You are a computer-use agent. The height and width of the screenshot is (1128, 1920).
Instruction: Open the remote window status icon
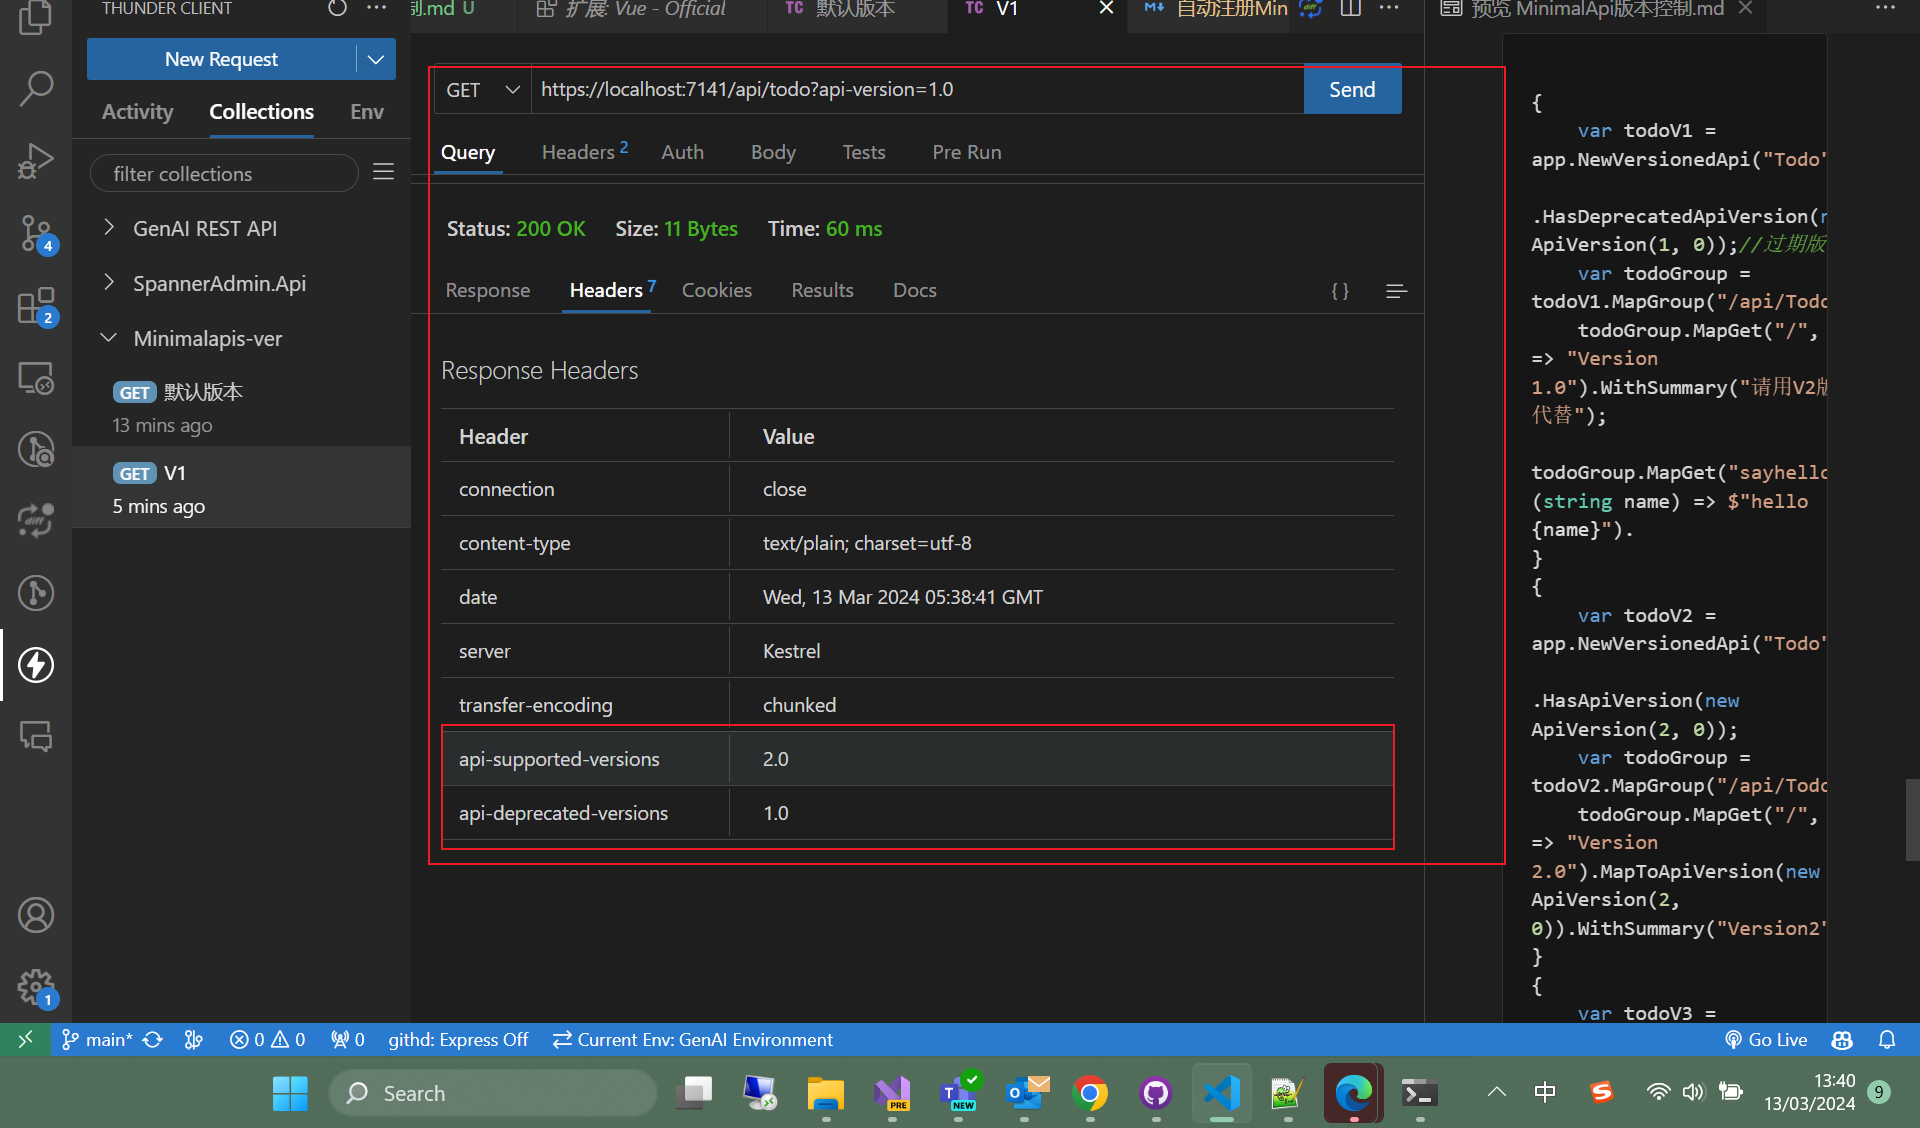pos(25,1039)
